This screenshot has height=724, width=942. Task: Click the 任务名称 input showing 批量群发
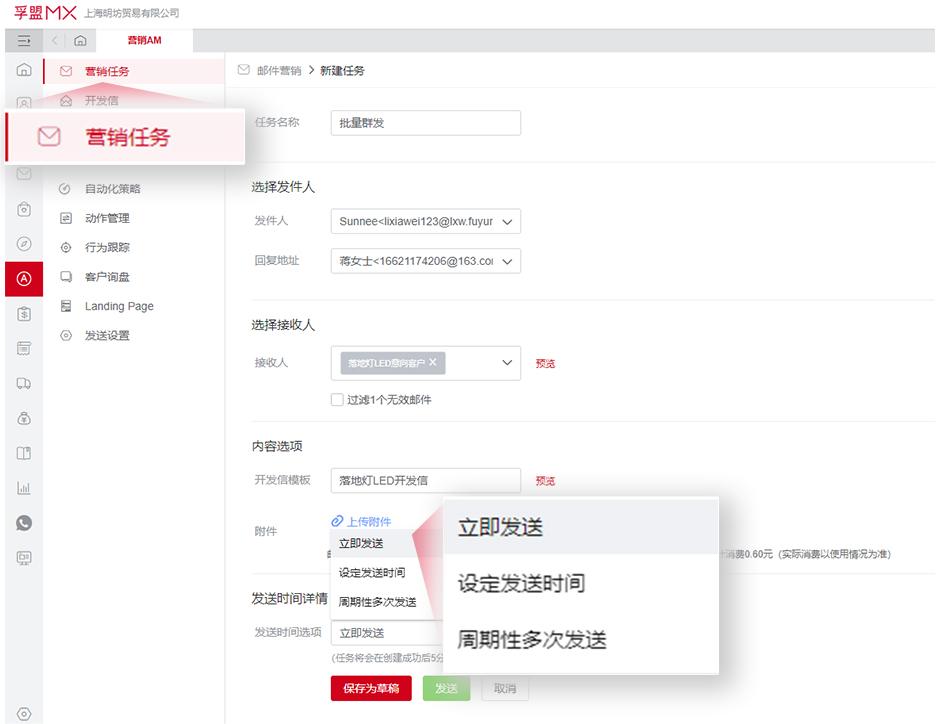click(x=425, y=122)
